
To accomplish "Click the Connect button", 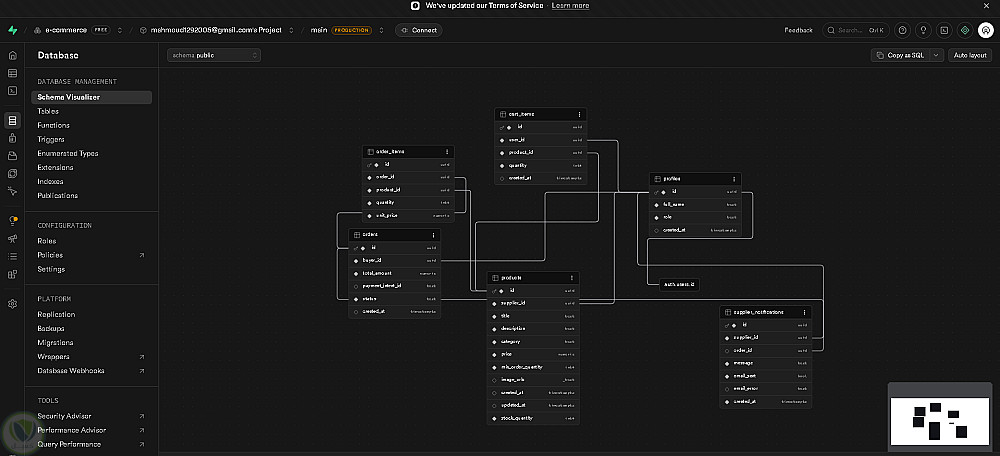I will click(x=418, y=30).
